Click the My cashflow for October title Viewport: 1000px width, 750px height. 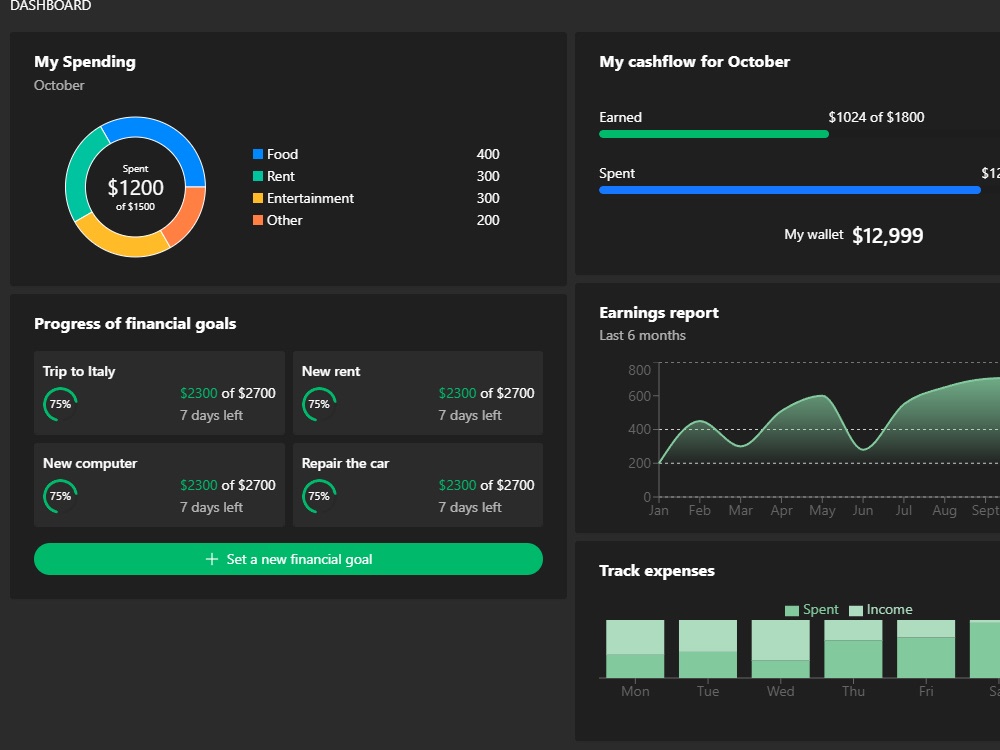tap(695, 62)
